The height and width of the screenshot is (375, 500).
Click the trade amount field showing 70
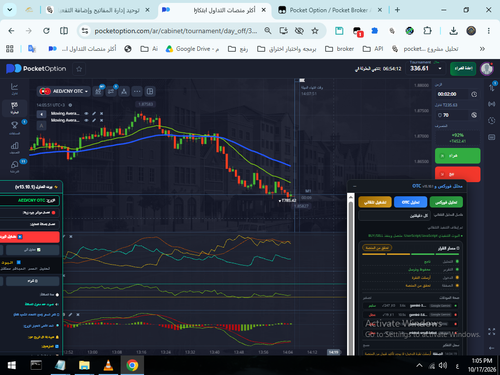tap(452, 115)
